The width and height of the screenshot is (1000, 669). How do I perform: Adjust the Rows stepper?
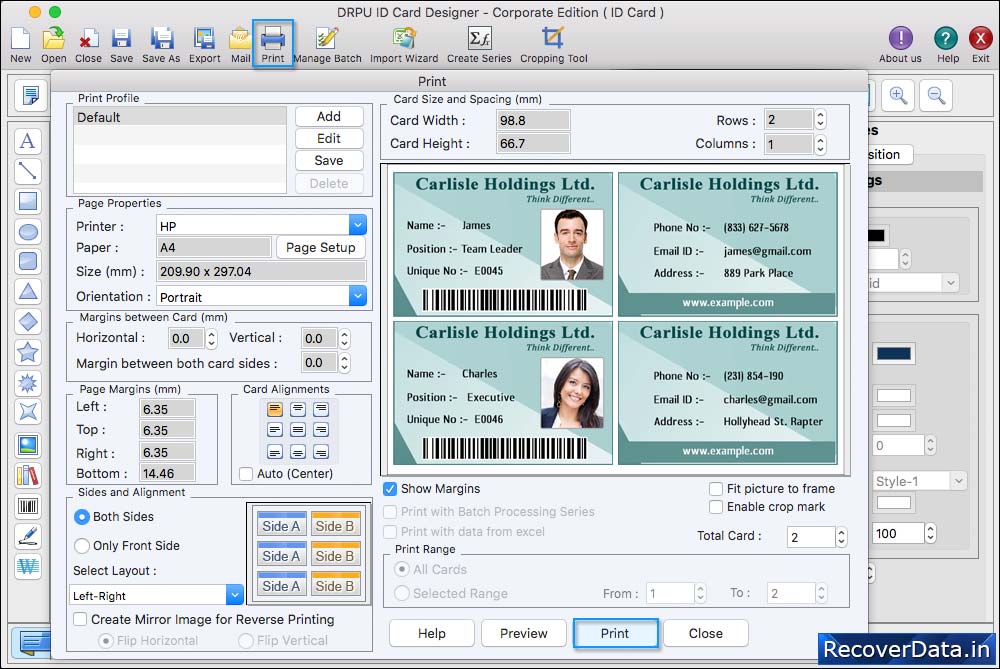pyautogui.click(x=820, y=119)
